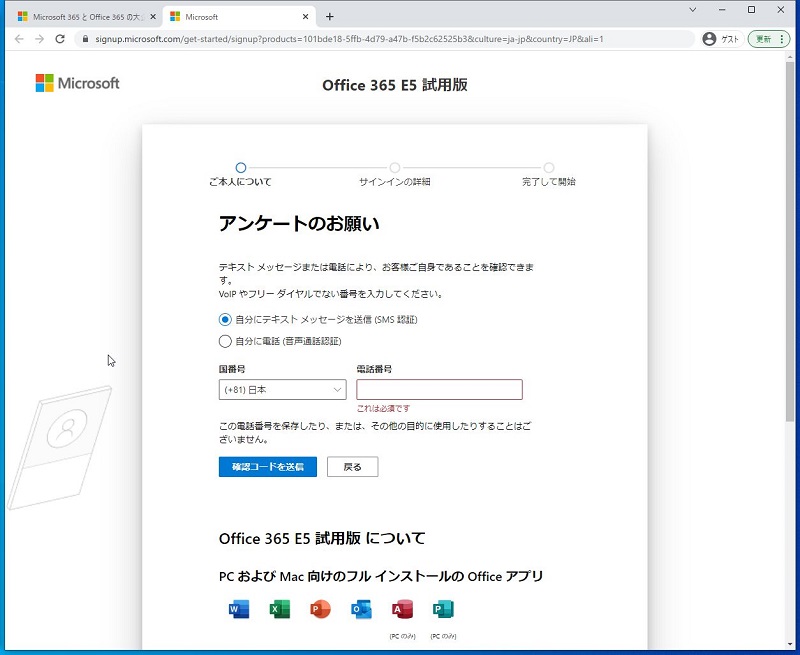This screenshot has height=655, width=800.
Task: Go back with browser back arrow
Action: [x=19, y=39]
